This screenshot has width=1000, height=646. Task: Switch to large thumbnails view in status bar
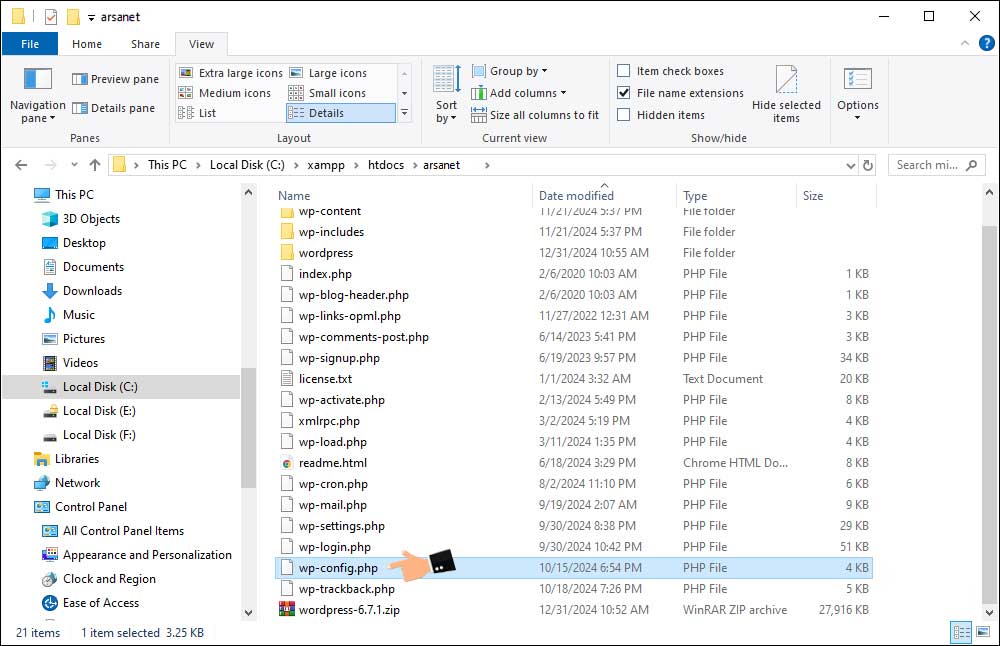point(983,632)
